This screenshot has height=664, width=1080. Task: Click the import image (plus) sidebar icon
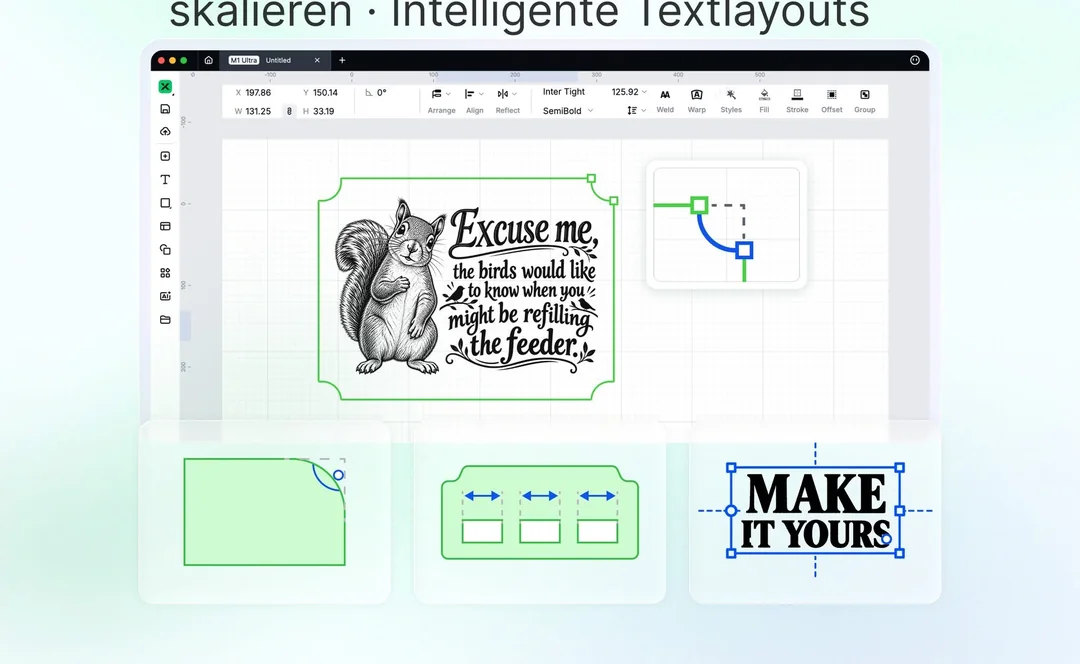(x=165, y=156)
